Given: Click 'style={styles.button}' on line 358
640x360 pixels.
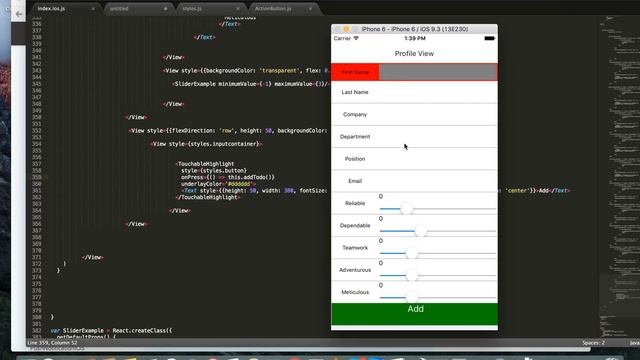Looking at the screenshot, I should click(x=214, y=170).
